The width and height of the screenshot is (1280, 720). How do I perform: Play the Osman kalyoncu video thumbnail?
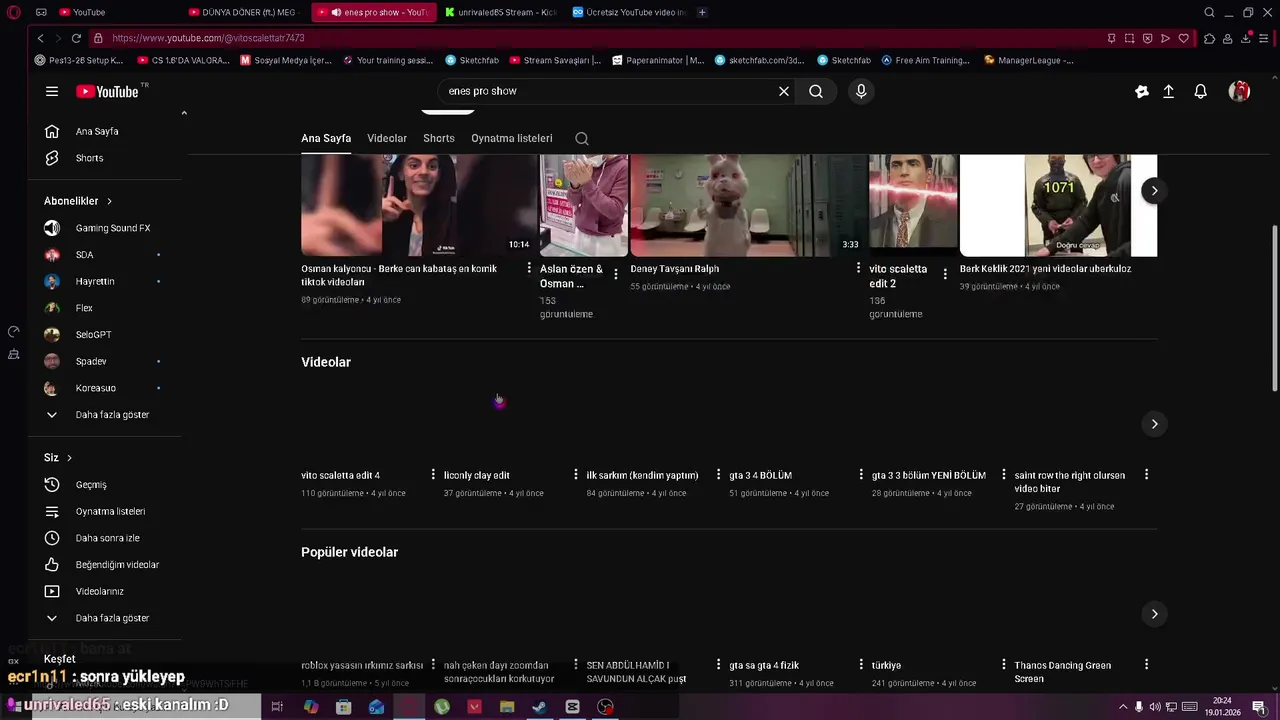coord(419,205)
